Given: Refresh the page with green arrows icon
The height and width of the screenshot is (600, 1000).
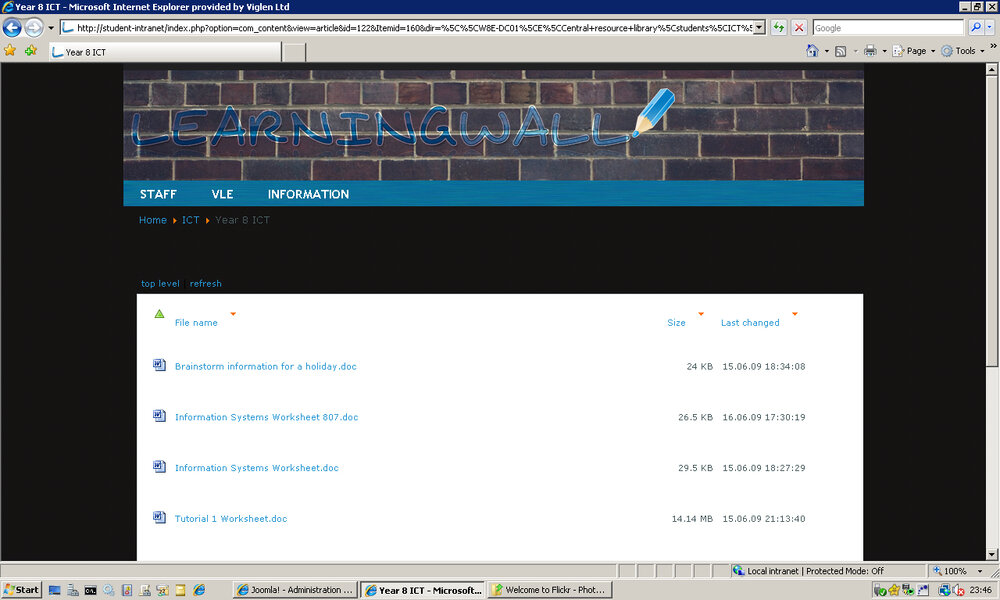Looking at the screenshot, I should [779, 28].
